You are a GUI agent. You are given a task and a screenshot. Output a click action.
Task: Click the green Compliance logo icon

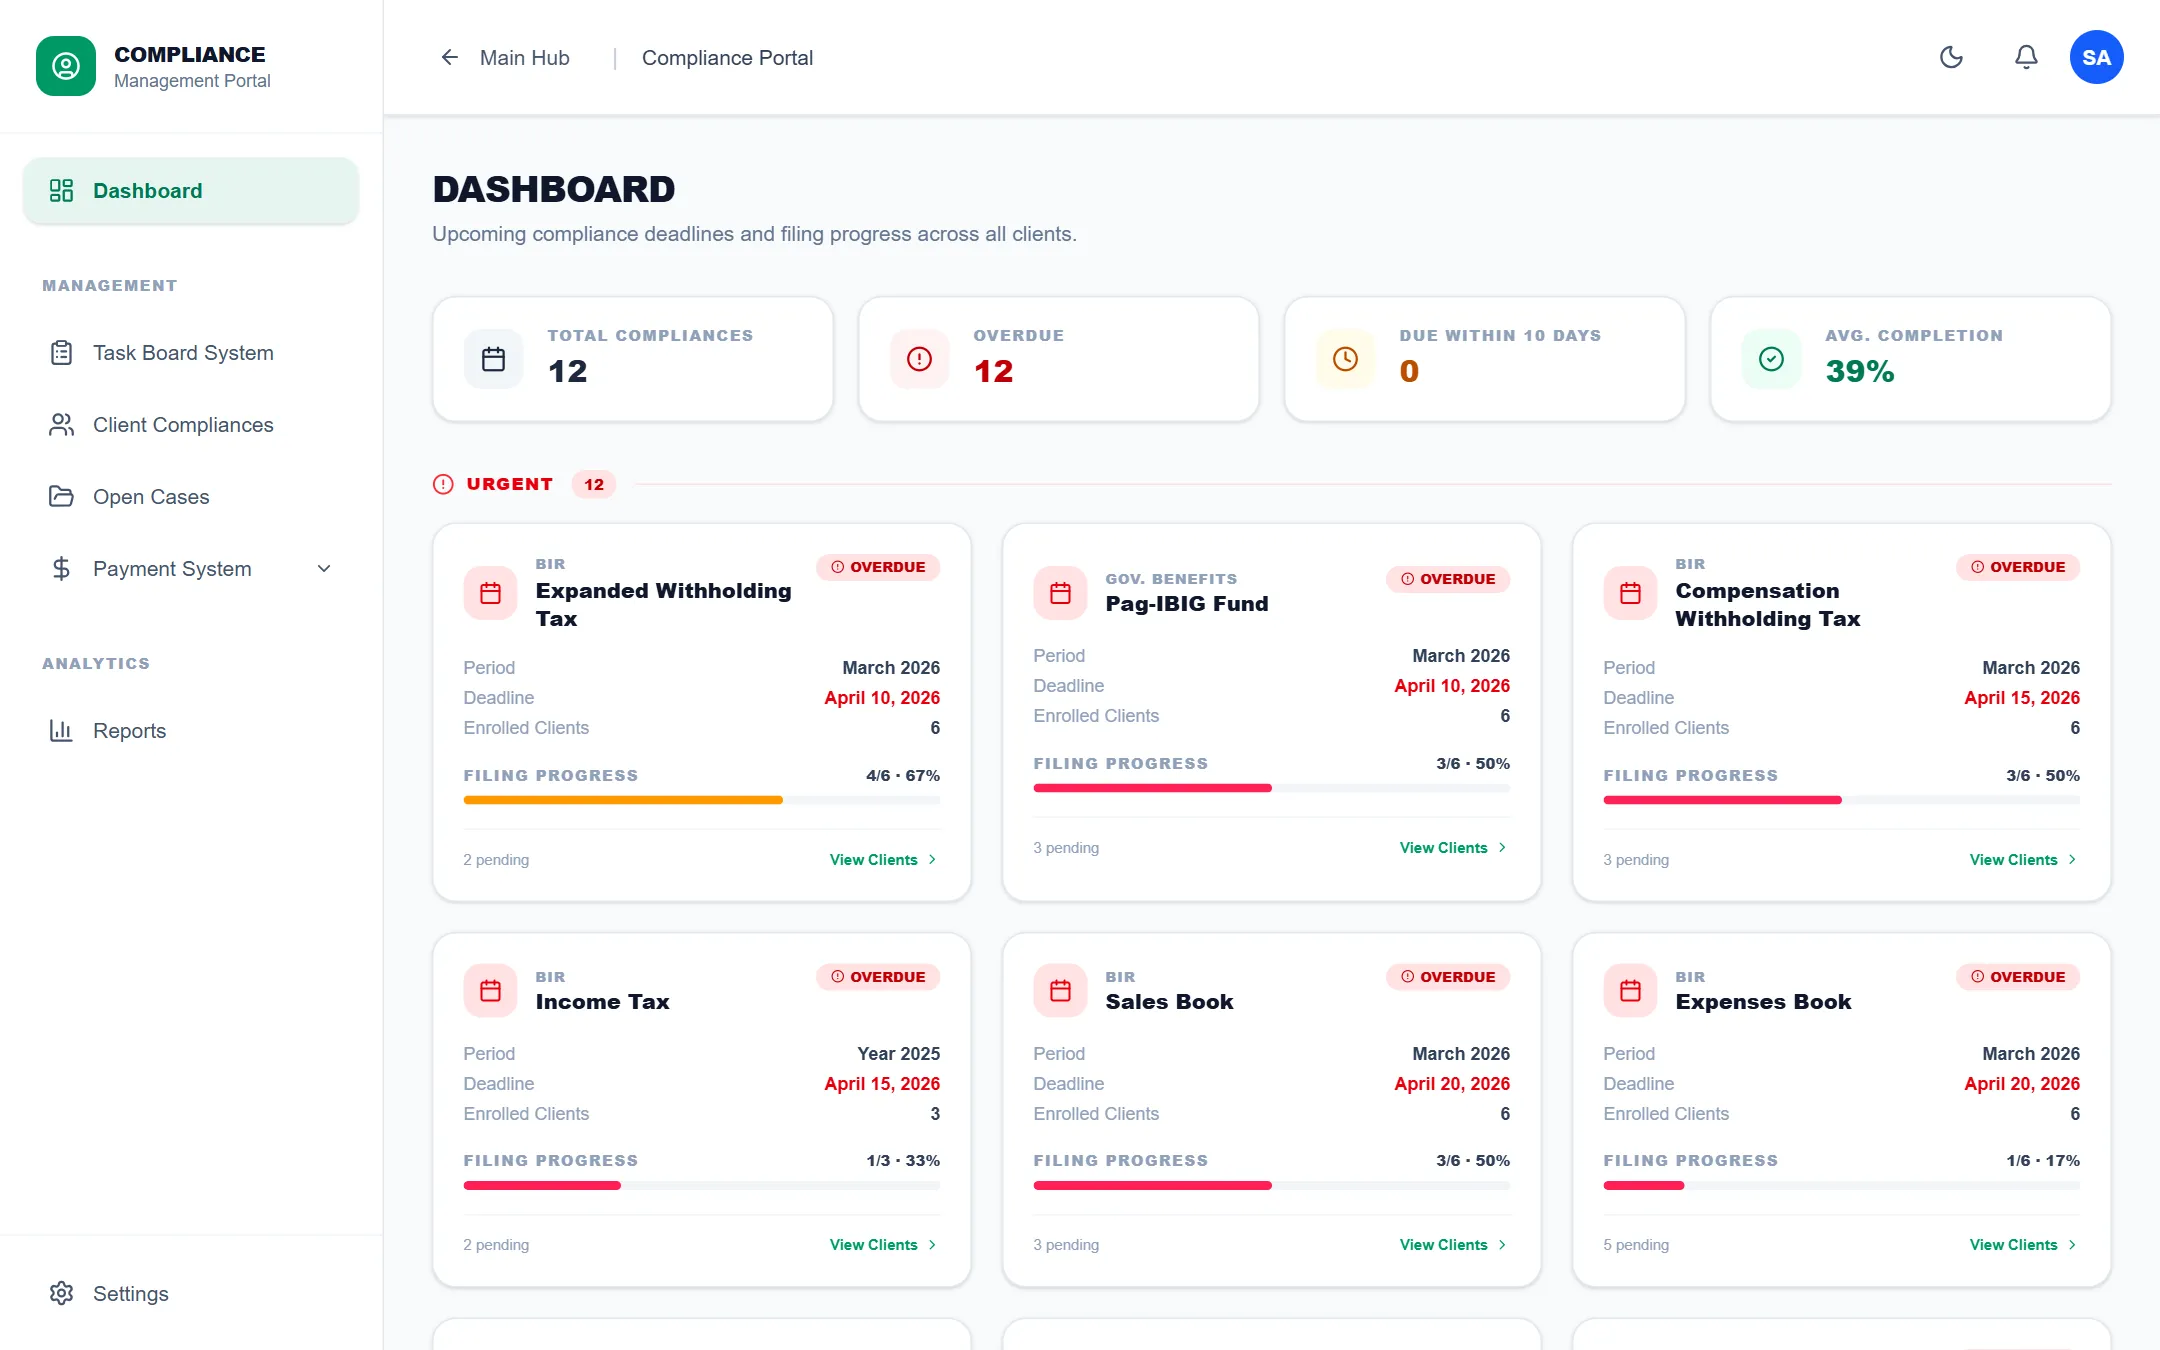(66, 66)
